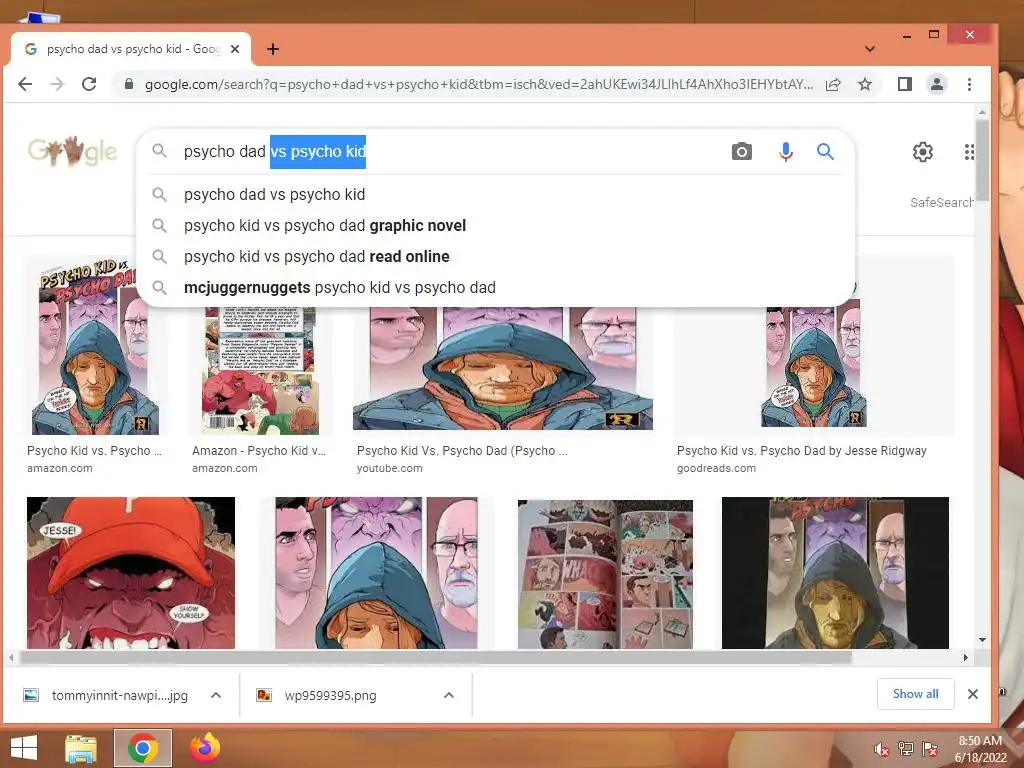Open the dark-background hooded cover image
Viewport: 1024px width, 768px height.
[x=835, y=573]
